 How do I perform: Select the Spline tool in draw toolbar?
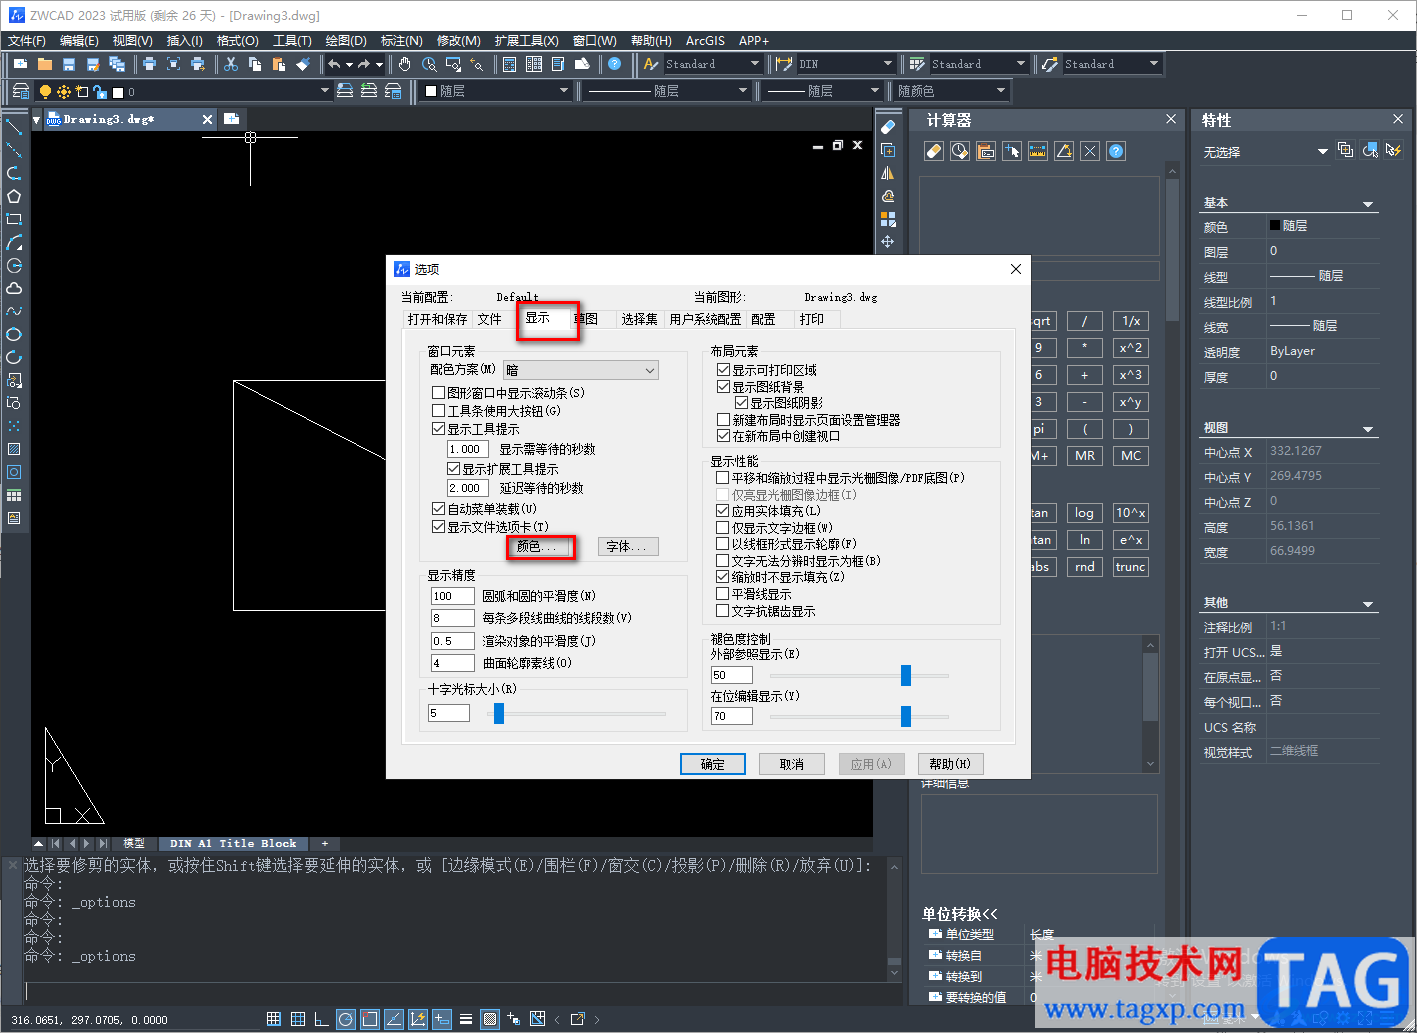14,311
